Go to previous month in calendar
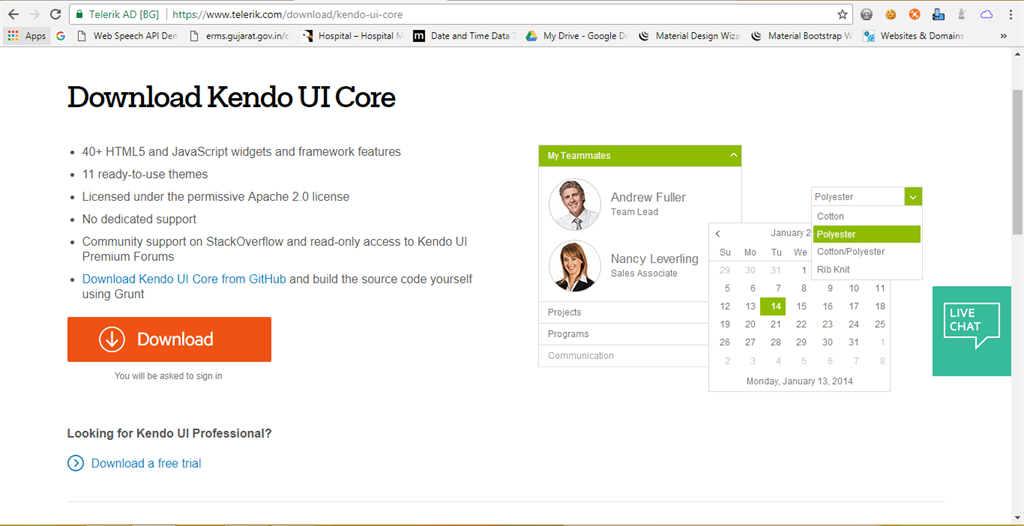The height and width of the screenshot is (526, 1024). click(718, 233)
